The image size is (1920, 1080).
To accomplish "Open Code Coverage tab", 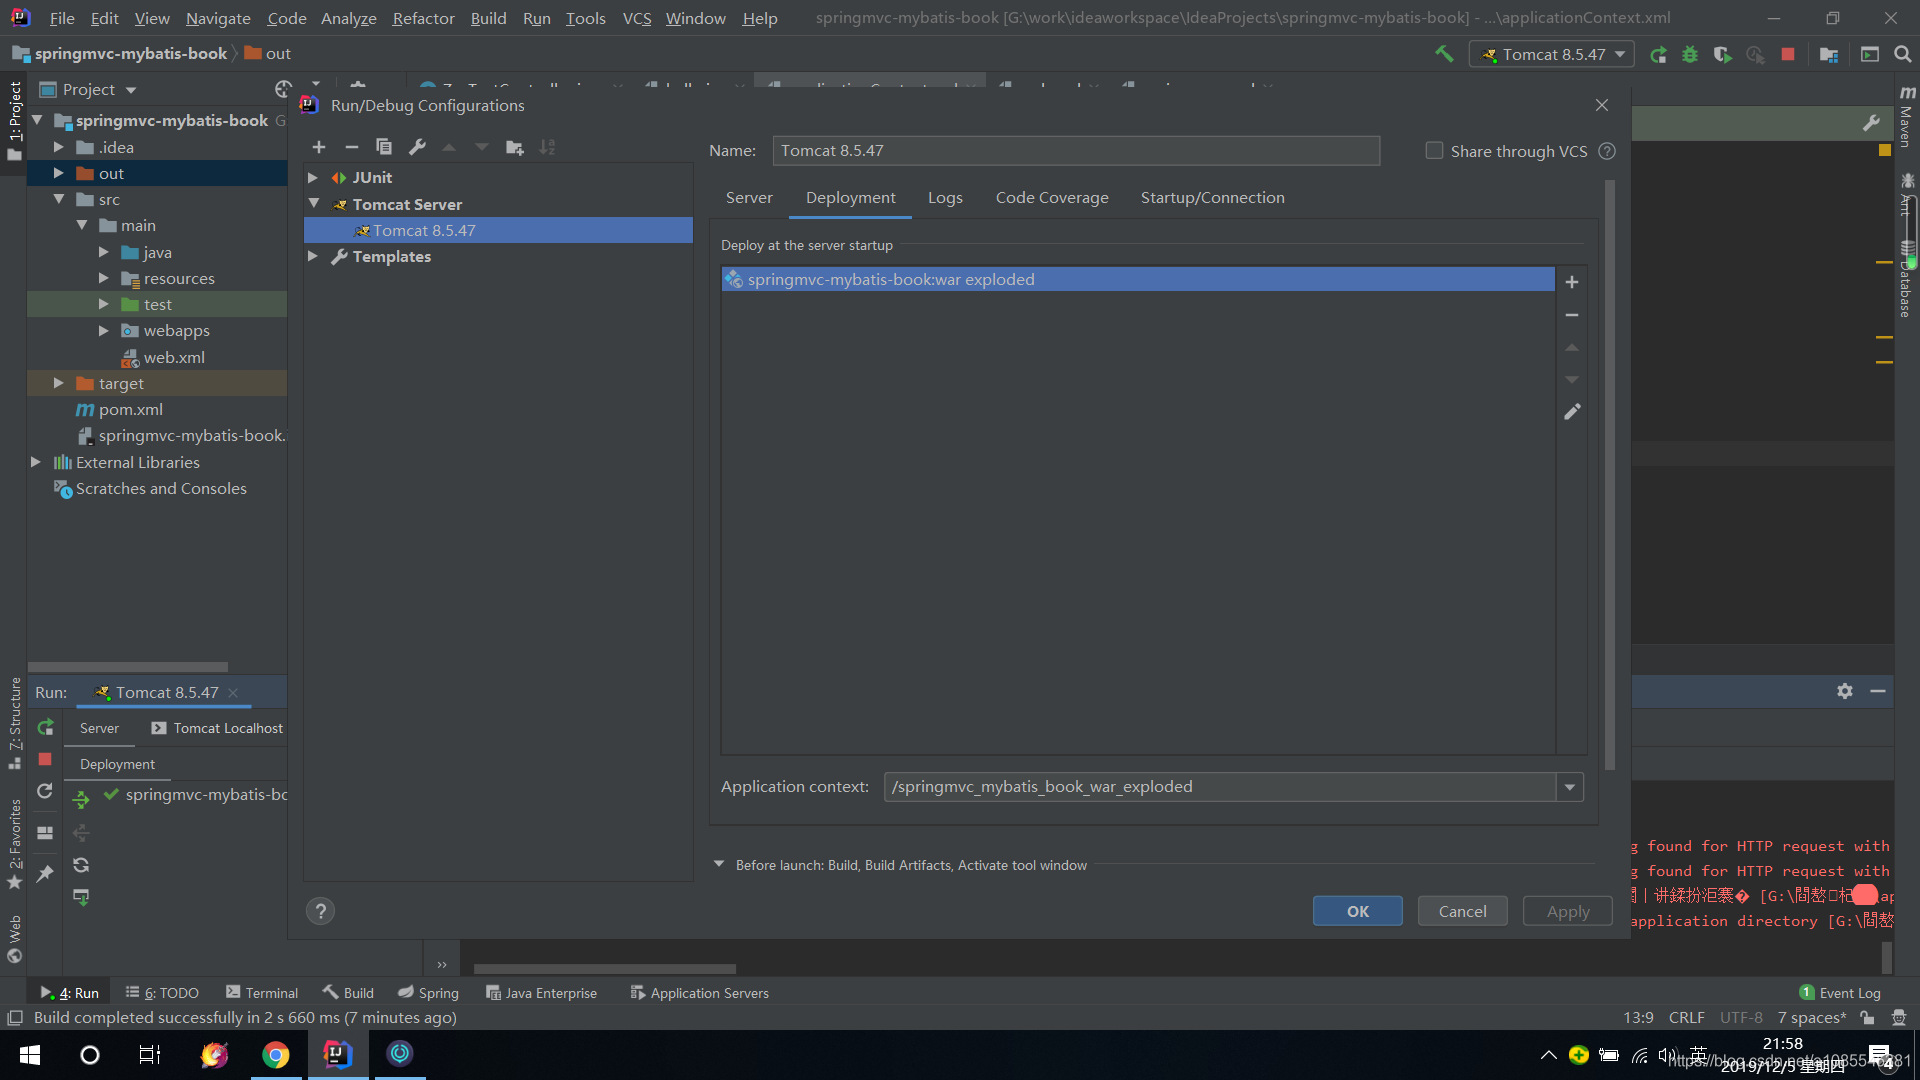I will click(x=1052, y=197).
